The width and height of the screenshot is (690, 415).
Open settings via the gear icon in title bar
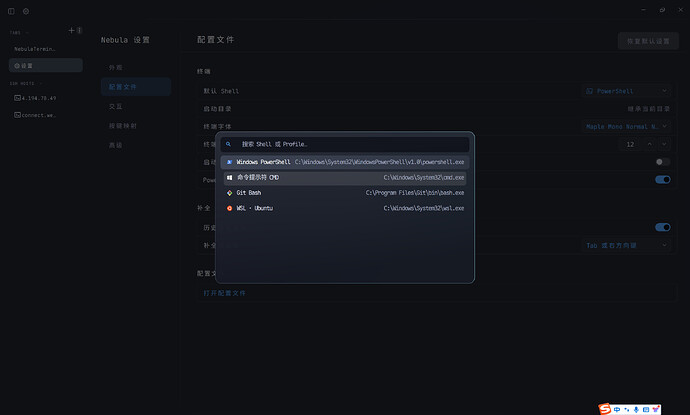pyautogui.click(x=26, y=11)
